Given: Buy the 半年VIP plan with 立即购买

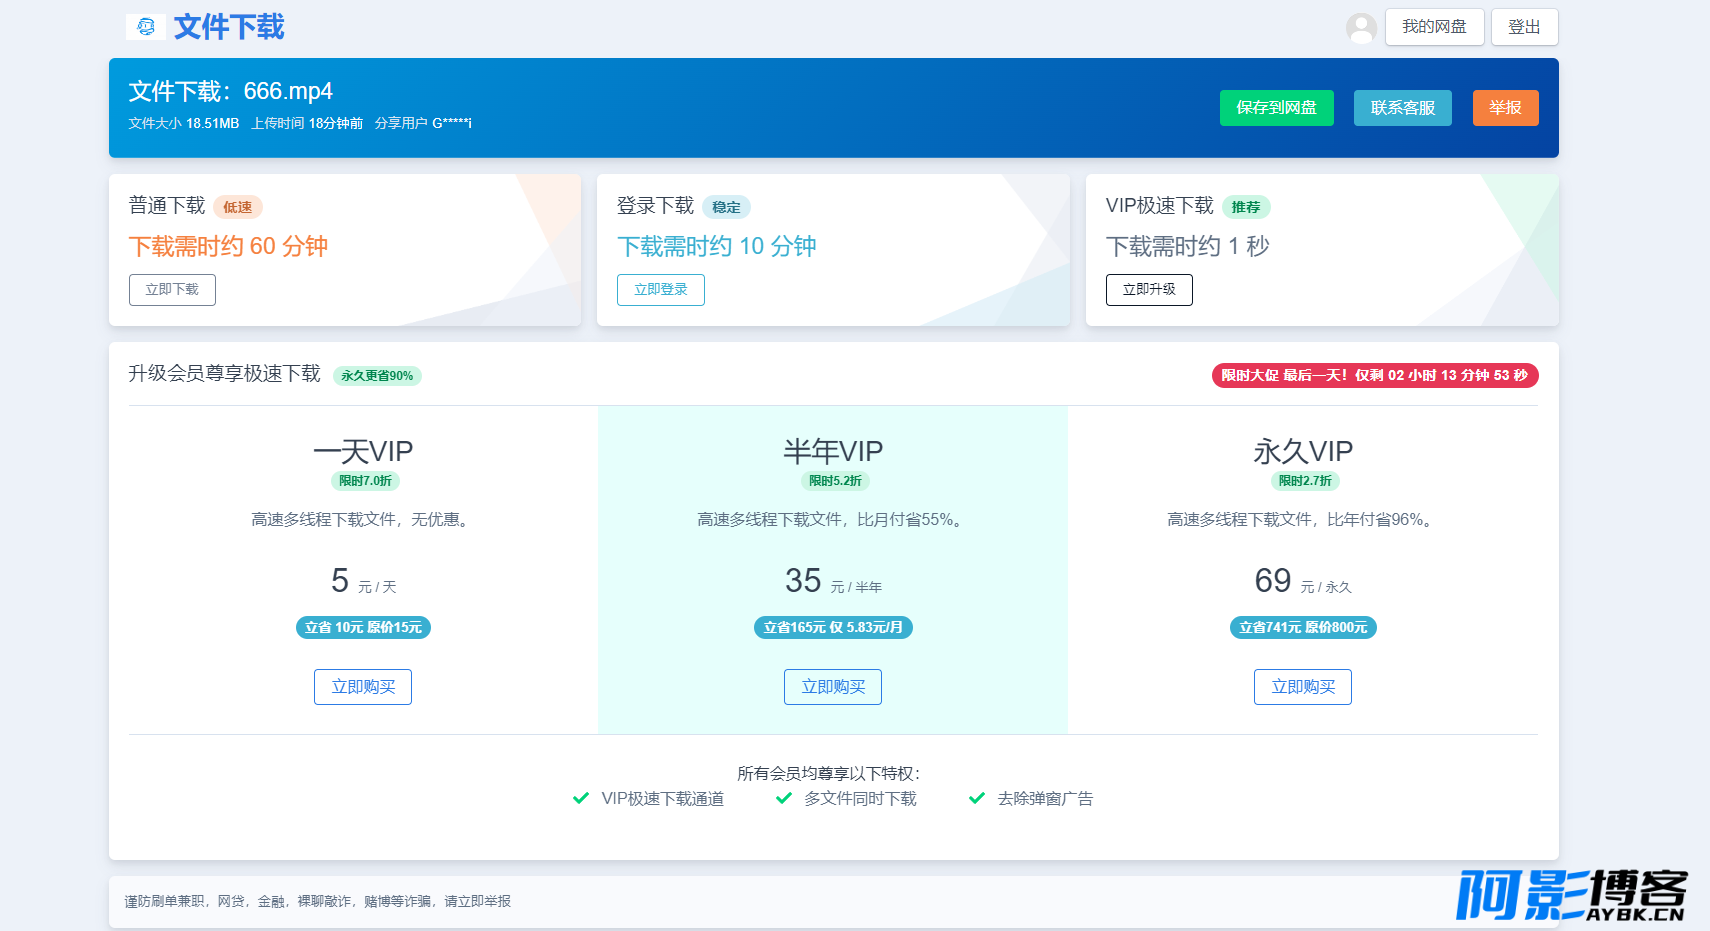Looking at the screenshot, I should point(833,687).
